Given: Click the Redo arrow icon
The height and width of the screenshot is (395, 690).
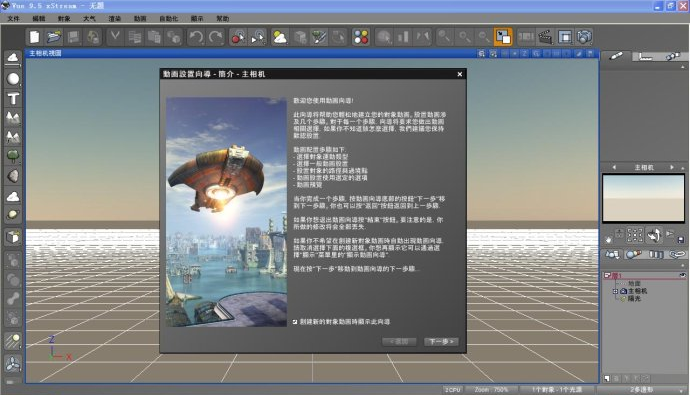Looking at the screenshot, I should (216, 37).
